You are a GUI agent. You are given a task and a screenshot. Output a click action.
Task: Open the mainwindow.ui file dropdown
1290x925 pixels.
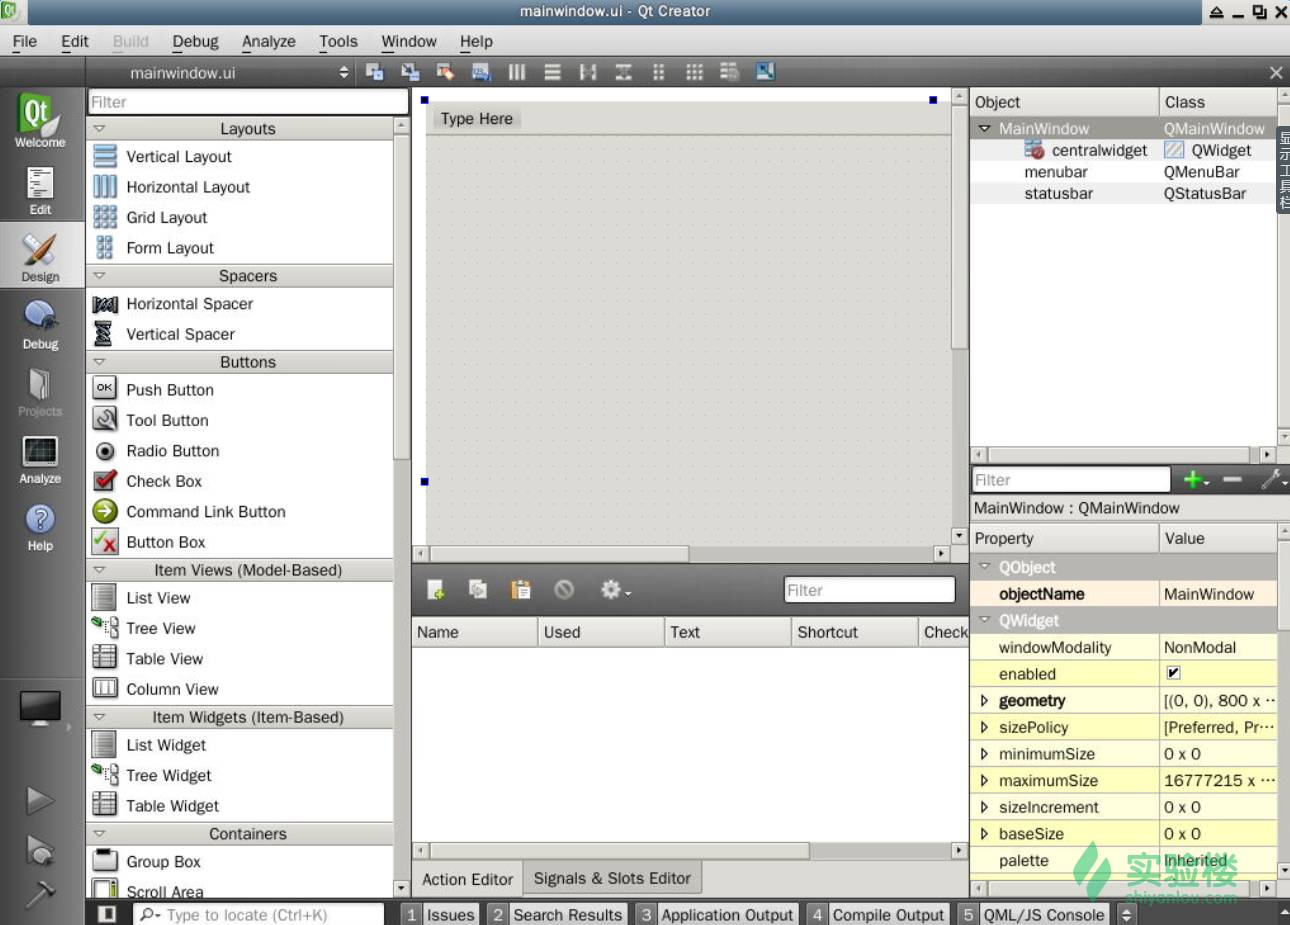[240, 73]
